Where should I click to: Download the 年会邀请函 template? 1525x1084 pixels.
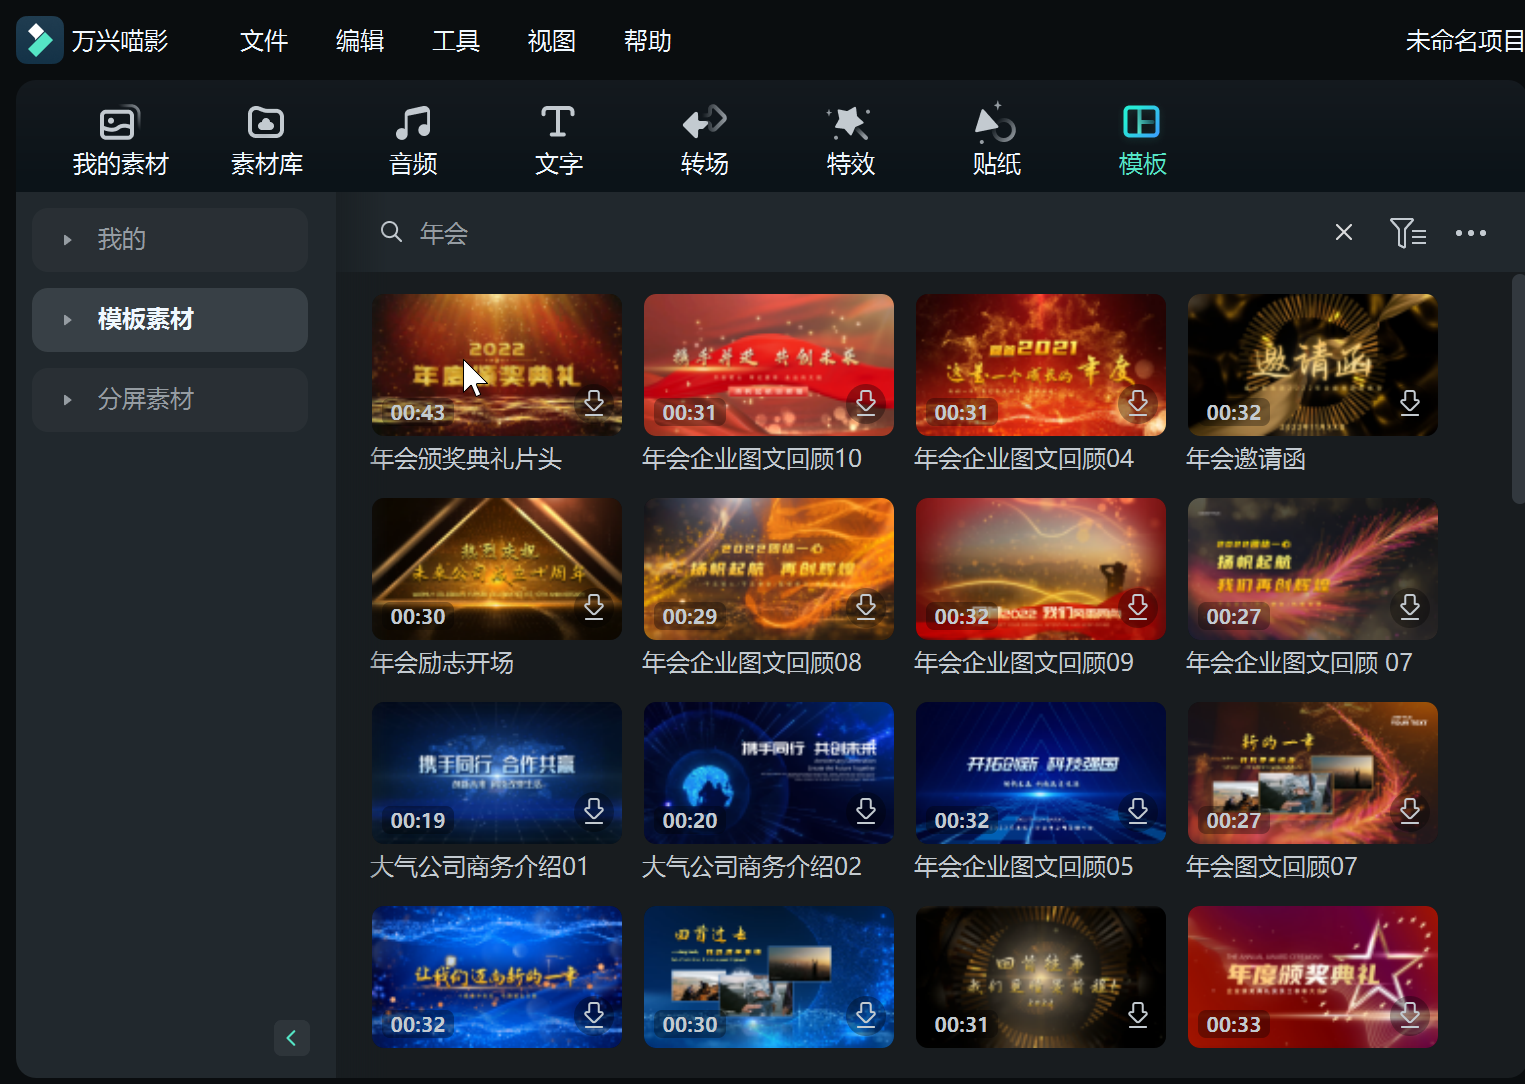[1409, 404]
